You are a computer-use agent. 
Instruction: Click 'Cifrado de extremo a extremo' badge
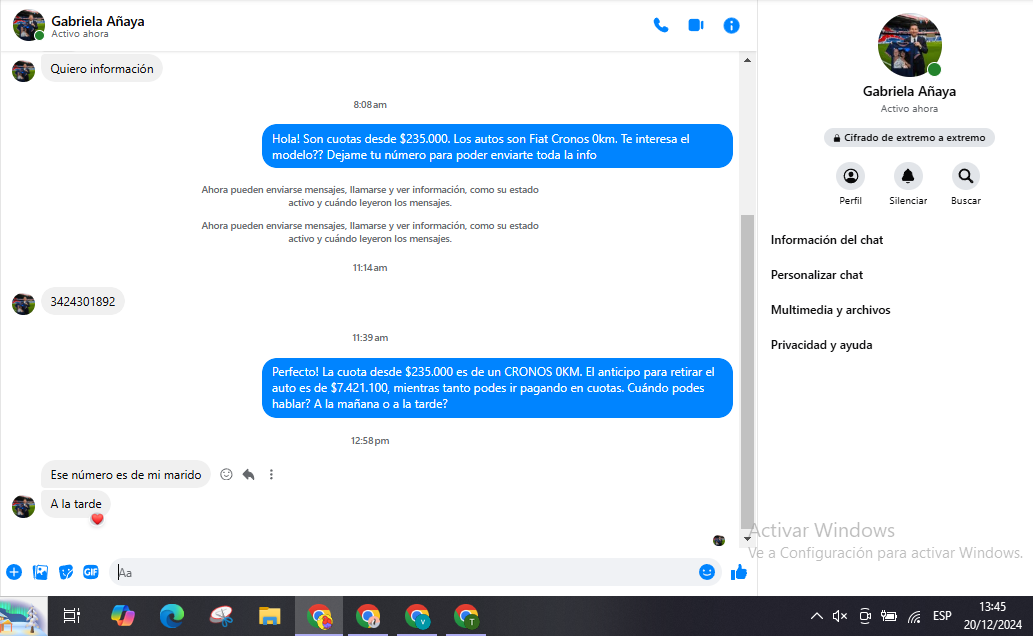point(909,138)
